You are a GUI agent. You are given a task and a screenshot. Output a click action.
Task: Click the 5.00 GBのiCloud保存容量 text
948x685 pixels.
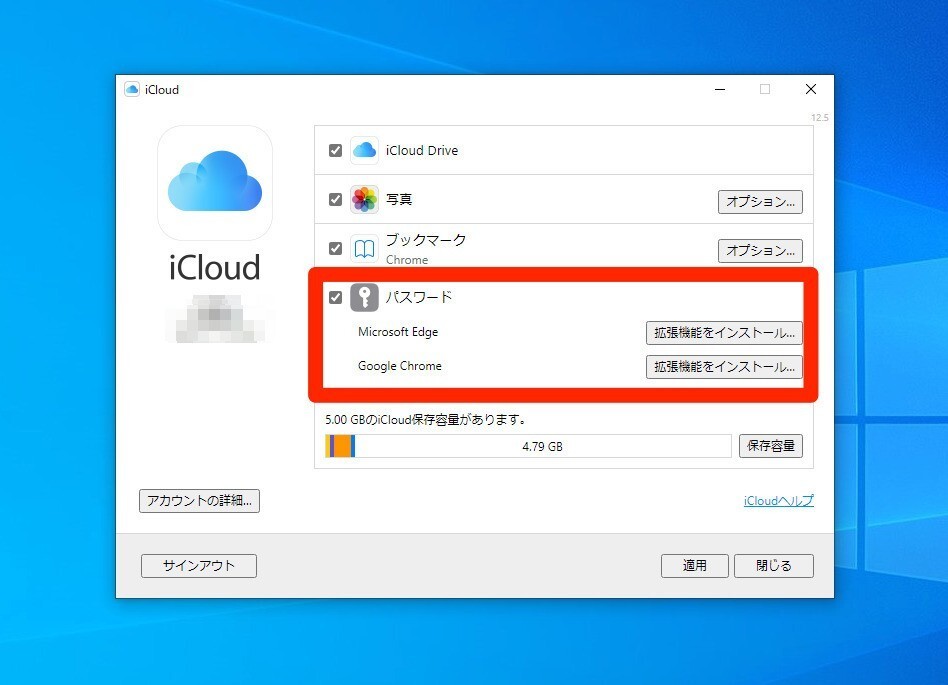tap(426, 420)
